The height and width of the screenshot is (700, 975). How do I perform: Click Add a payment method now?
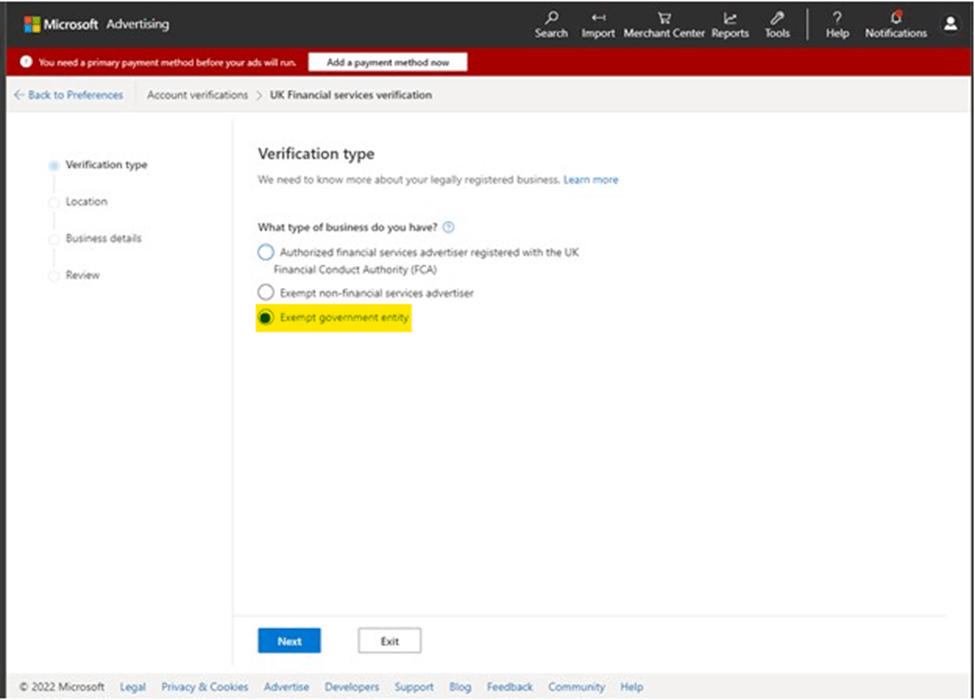point(387,62)
